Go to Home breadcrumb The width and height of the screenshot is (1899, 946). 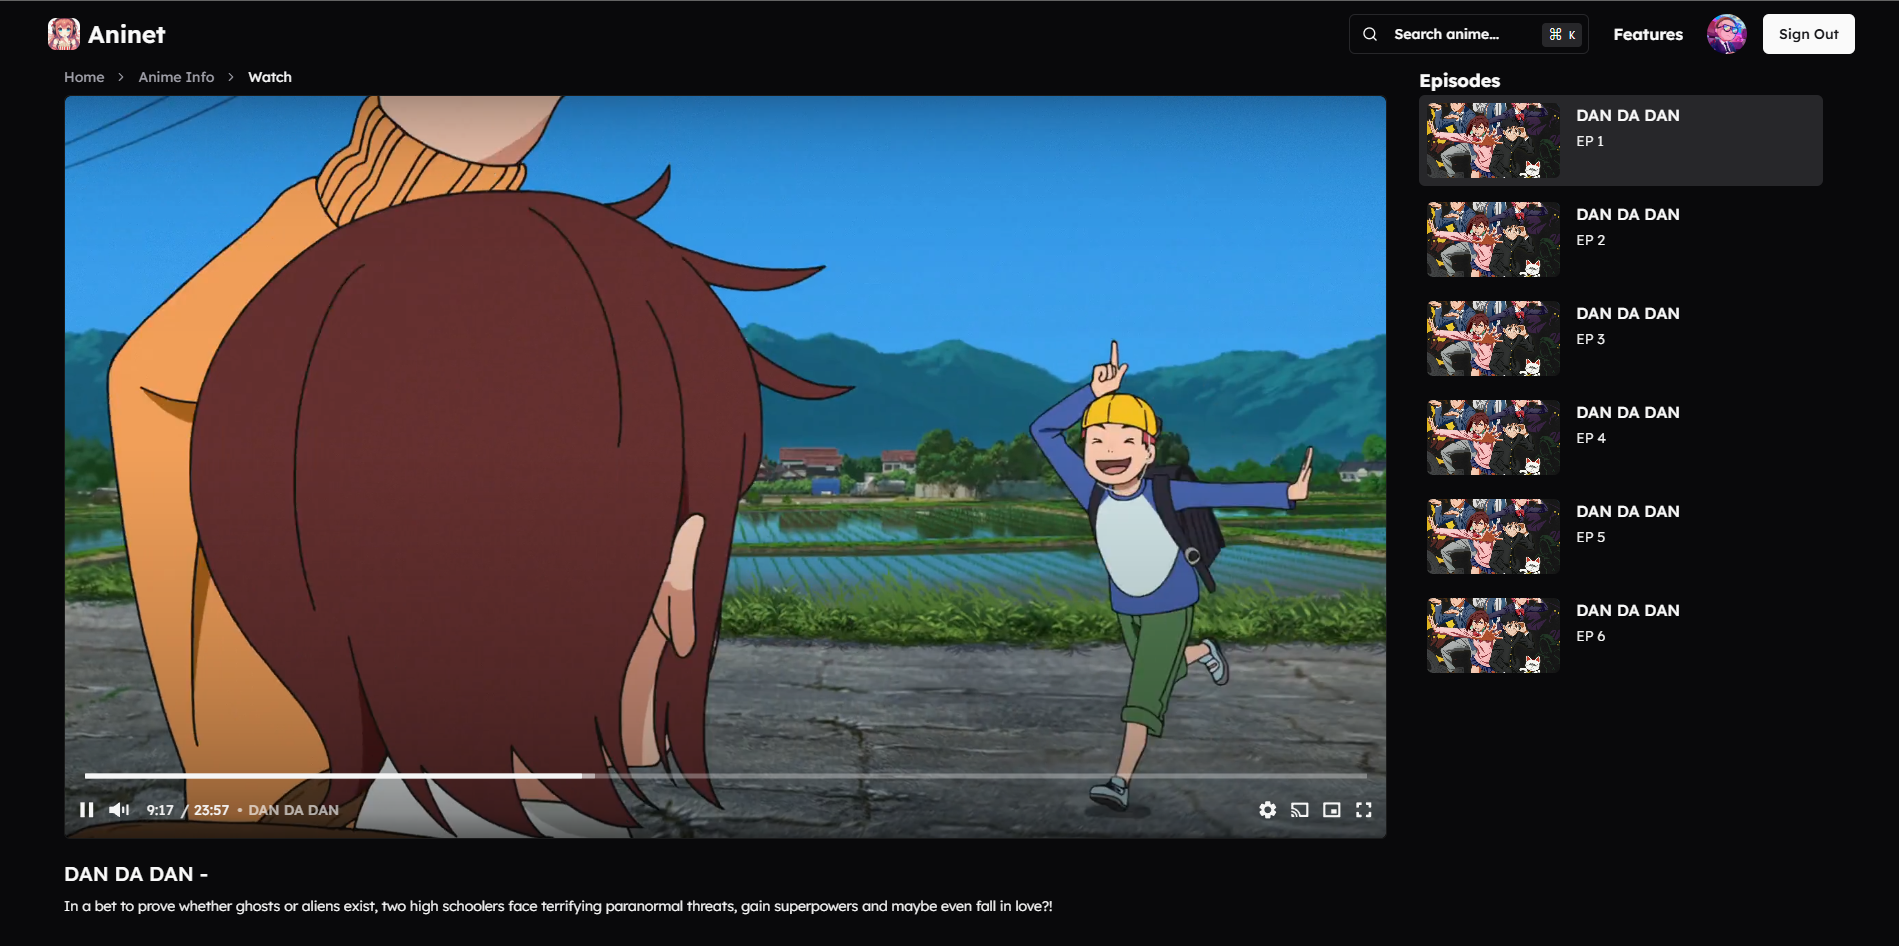click(84, 77)
